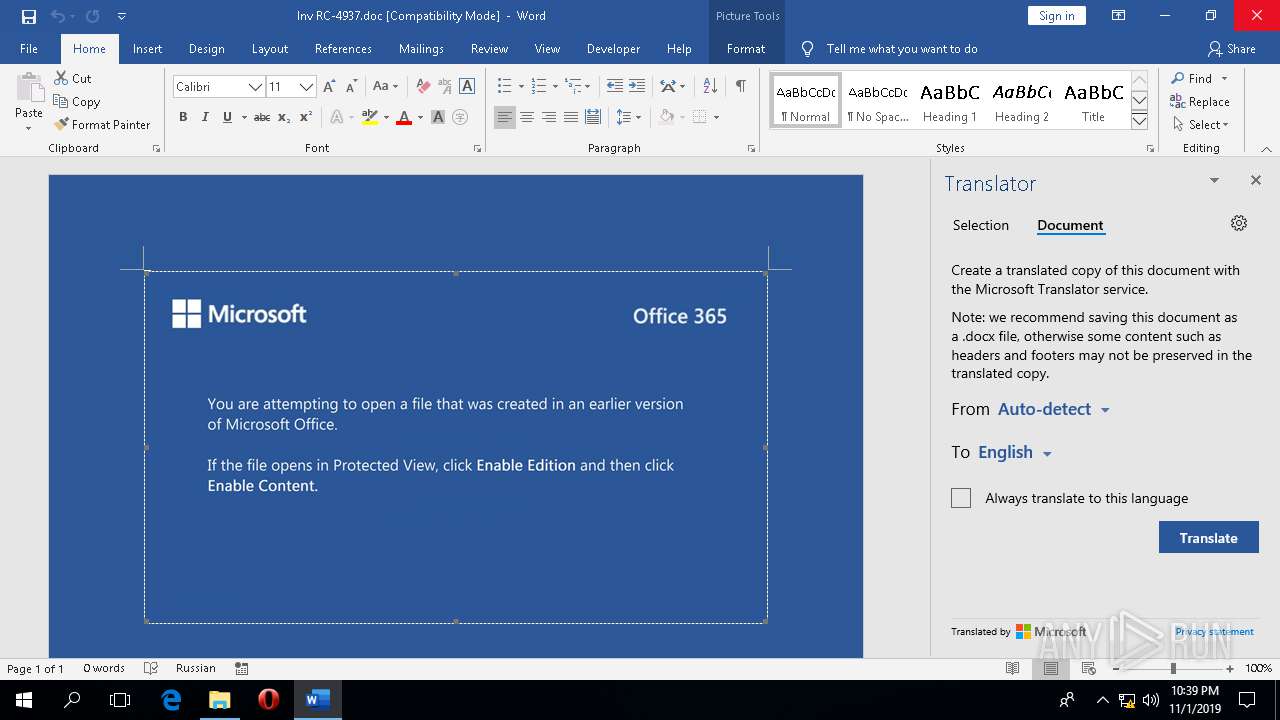
Task: Toggle underline formatting
Action: (227, 117)
